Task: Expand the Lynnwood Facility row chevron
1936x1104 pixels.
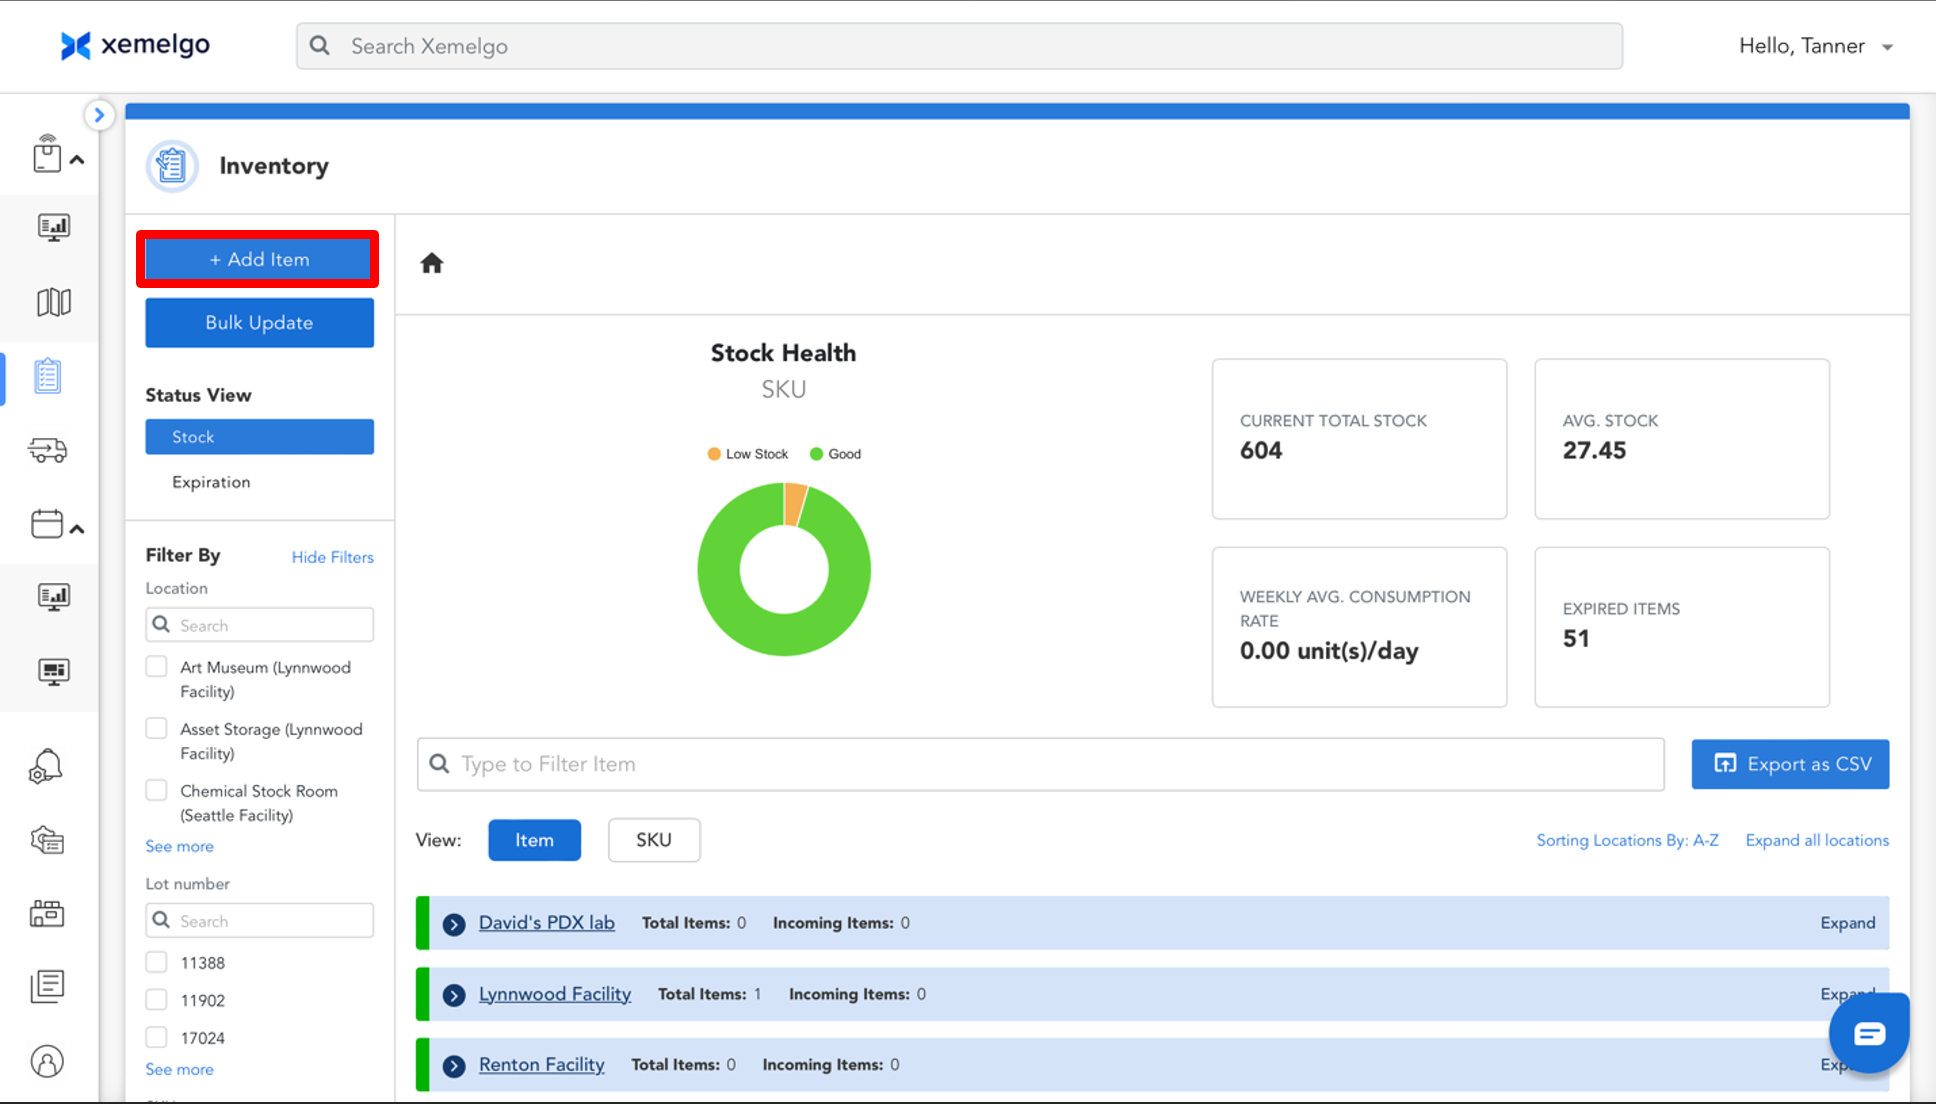Action: [x=454, y=995]
